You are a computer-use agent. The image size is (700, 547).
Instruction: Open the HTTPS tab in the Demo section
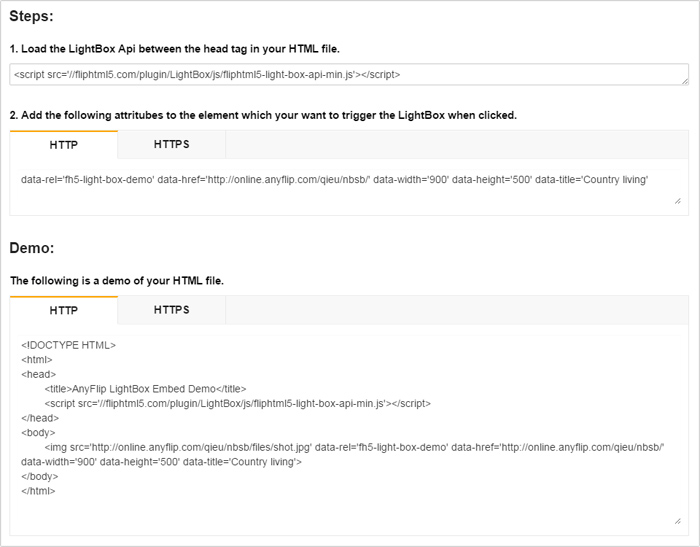(x=172, y=311)
